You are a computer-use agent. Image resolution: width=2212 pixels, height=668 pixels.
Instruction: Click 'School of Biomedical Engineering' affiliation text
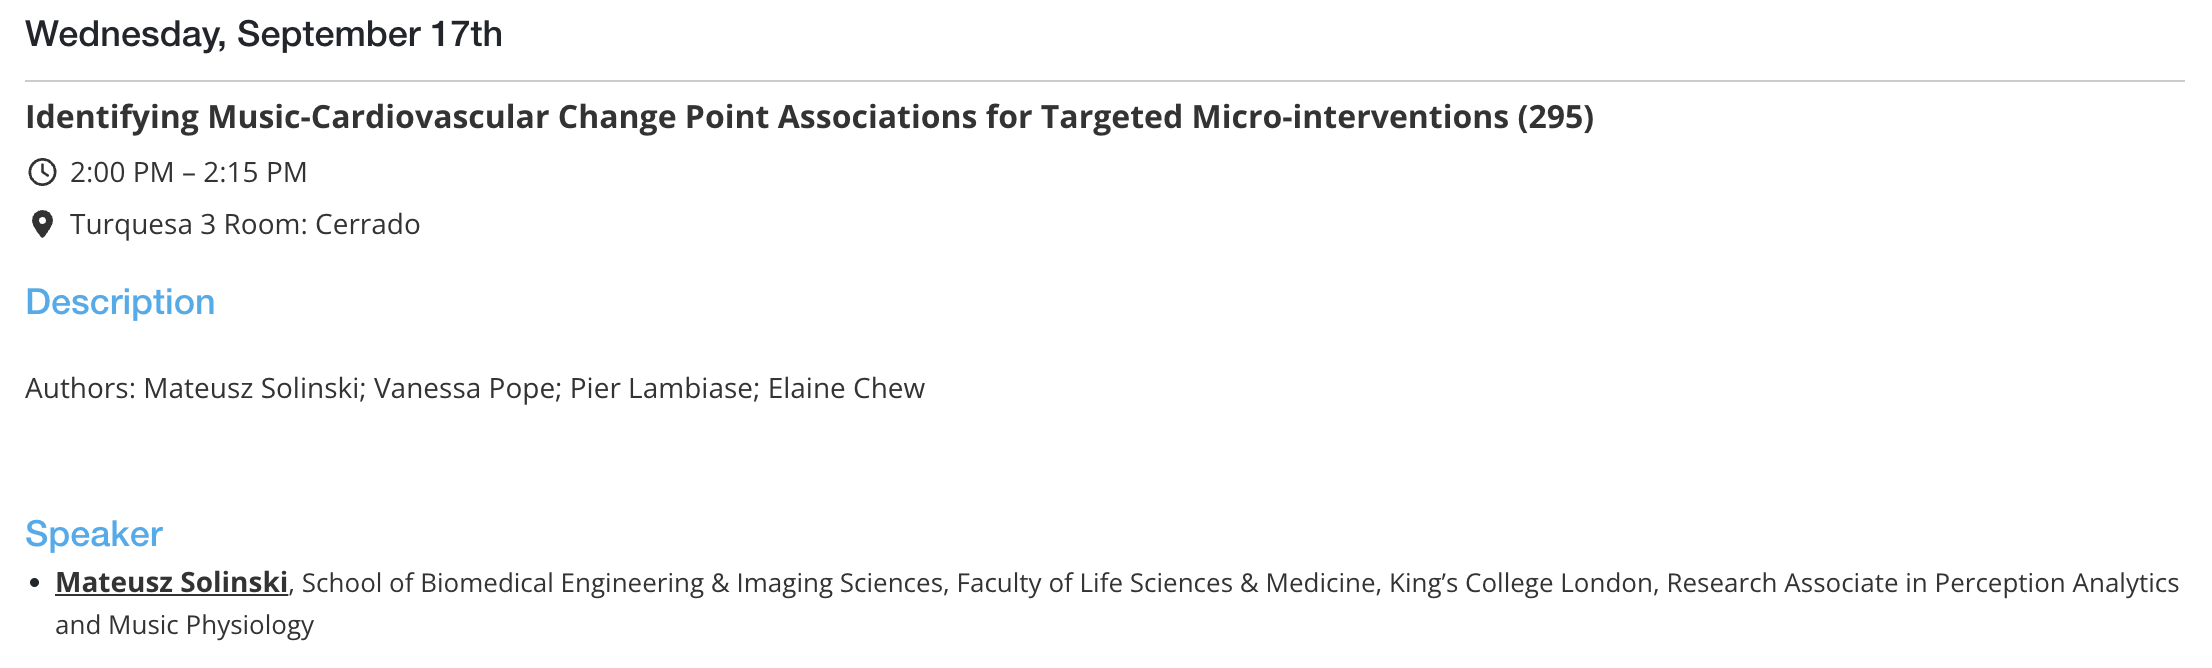[x=503, y=582]
